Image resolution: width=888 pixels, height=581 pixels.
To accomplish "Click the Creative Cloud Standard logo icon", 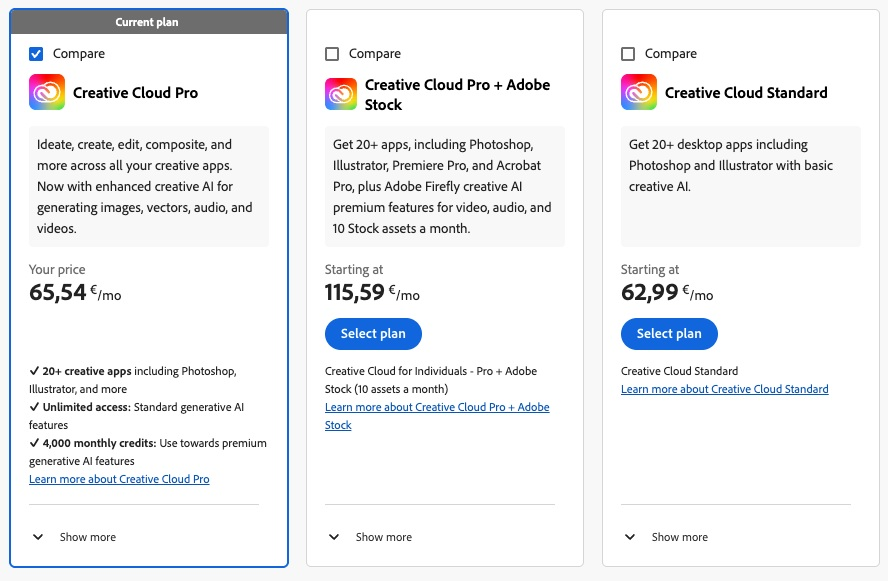I will pyautogui.click(x=638, y=93).
